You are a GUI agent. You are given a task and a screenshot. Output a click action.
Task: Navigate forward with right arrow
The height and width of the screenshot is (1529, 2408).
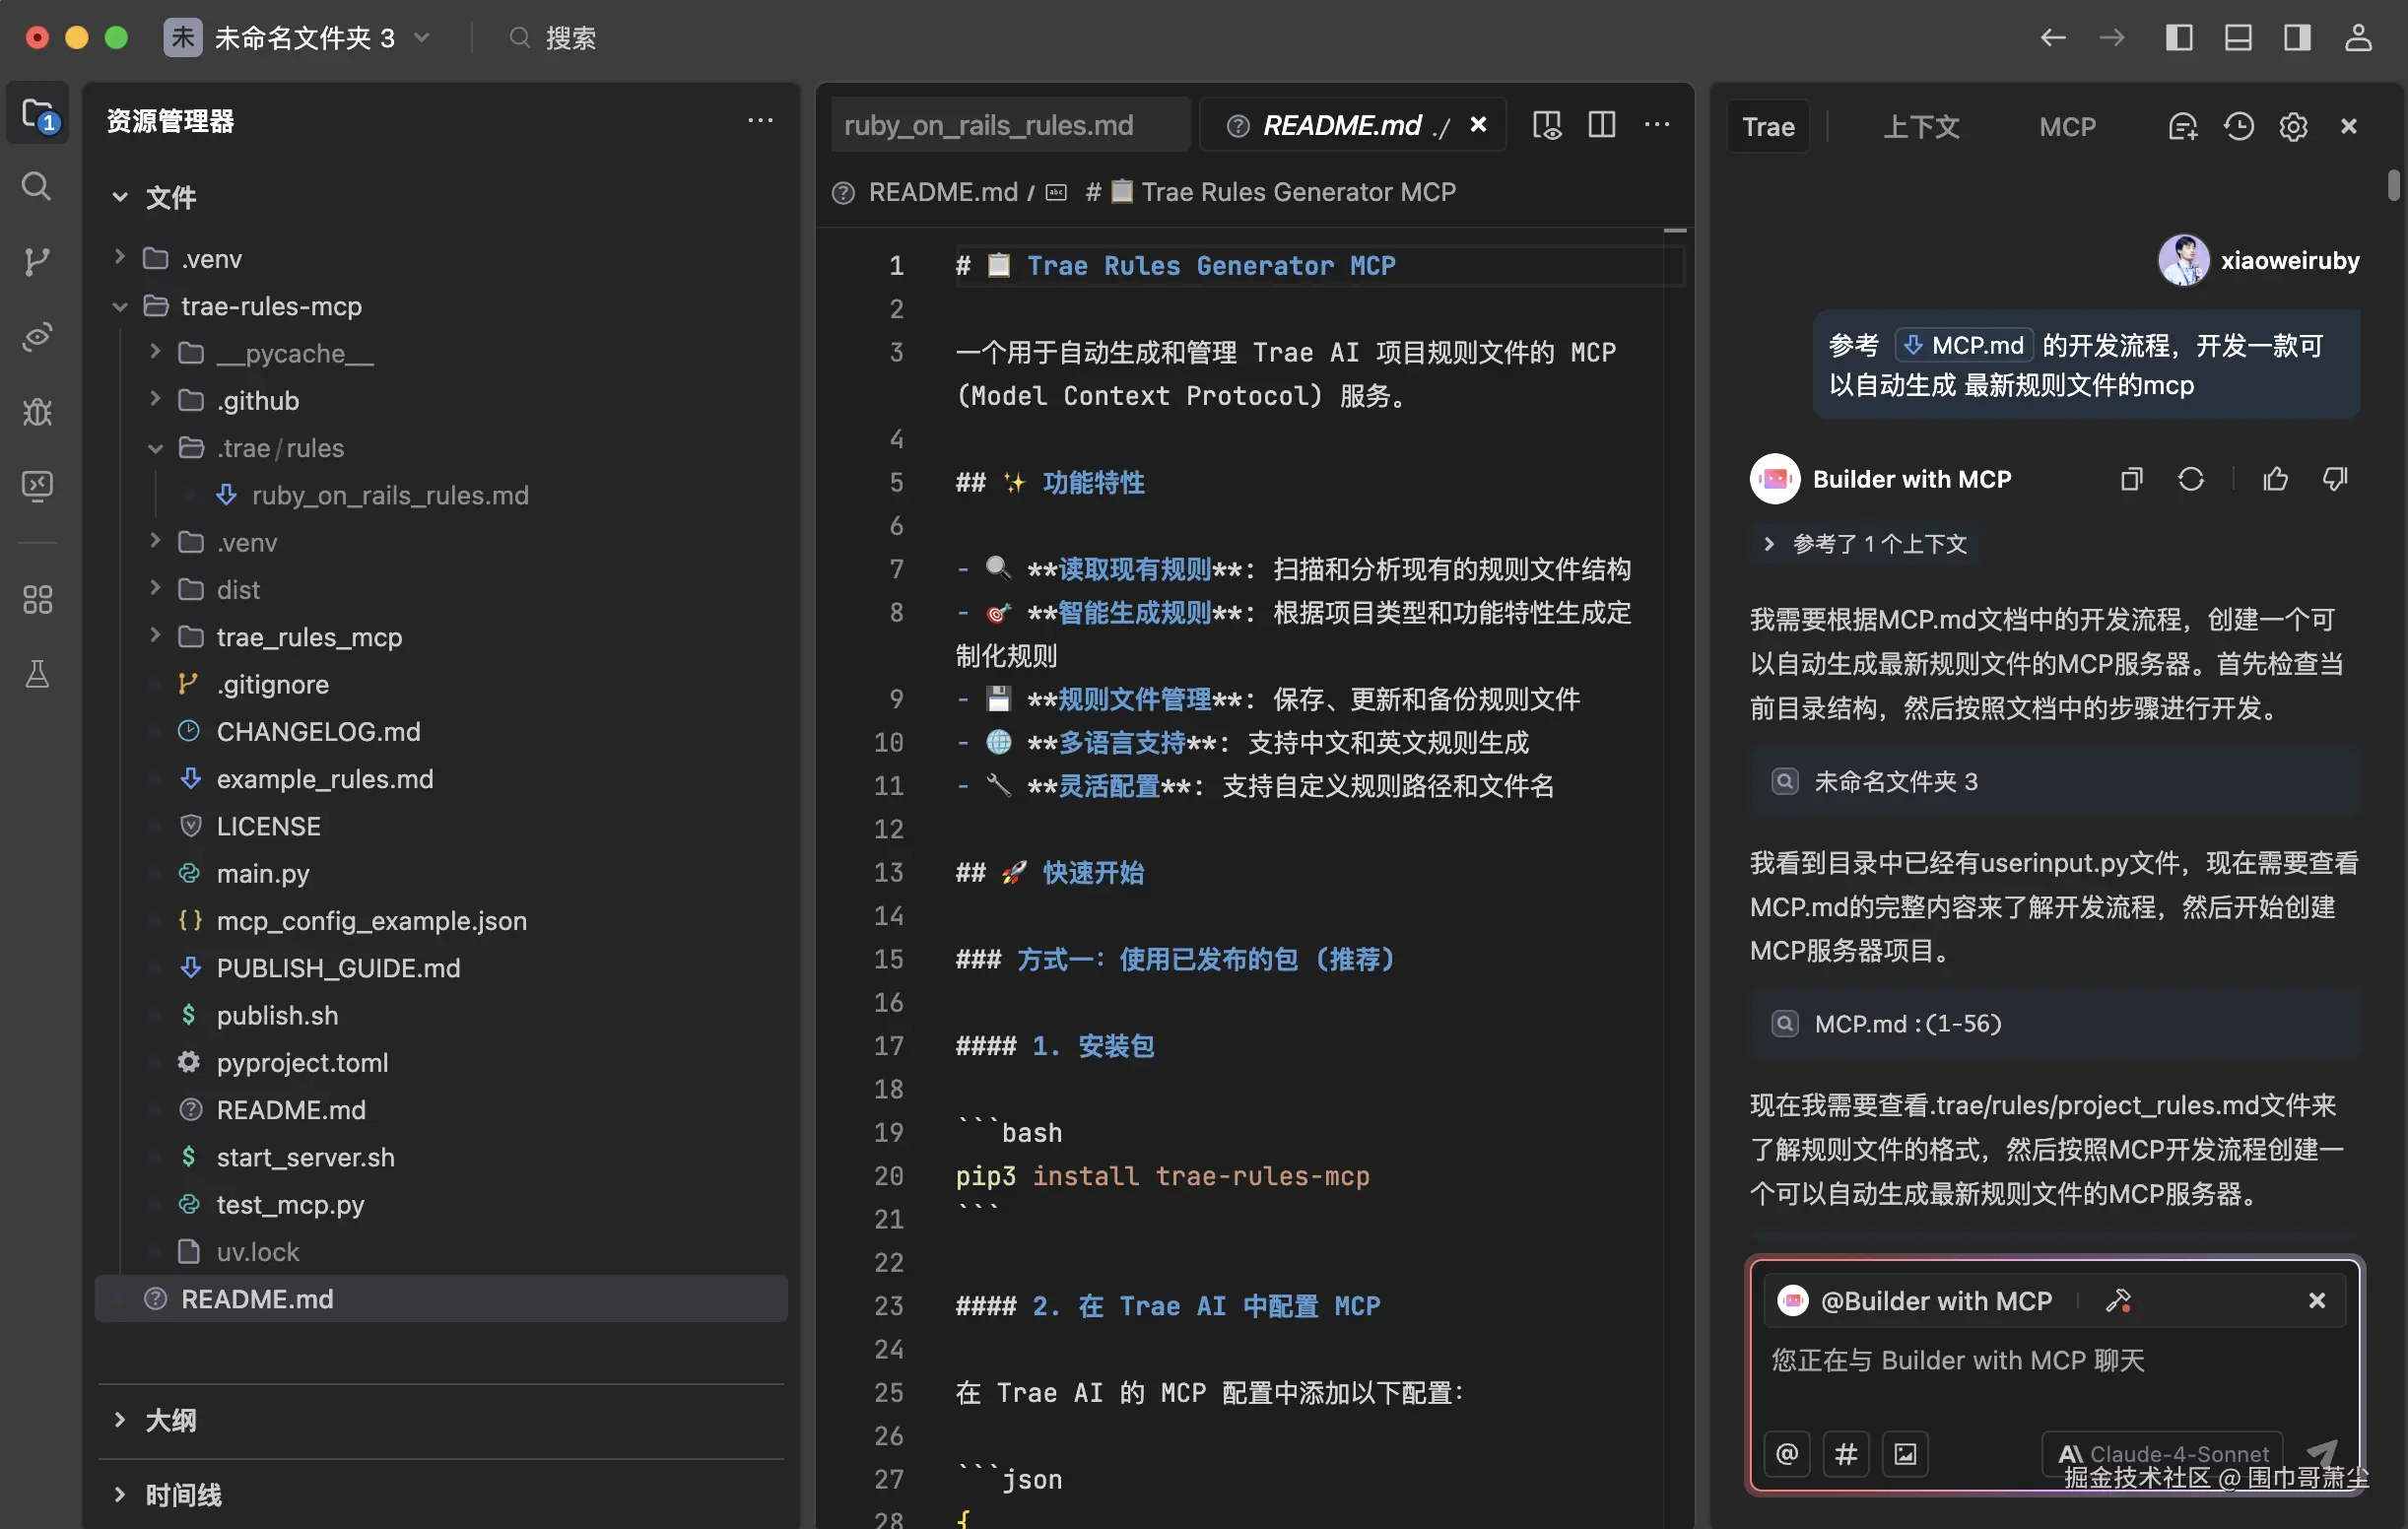[2111, 38]
